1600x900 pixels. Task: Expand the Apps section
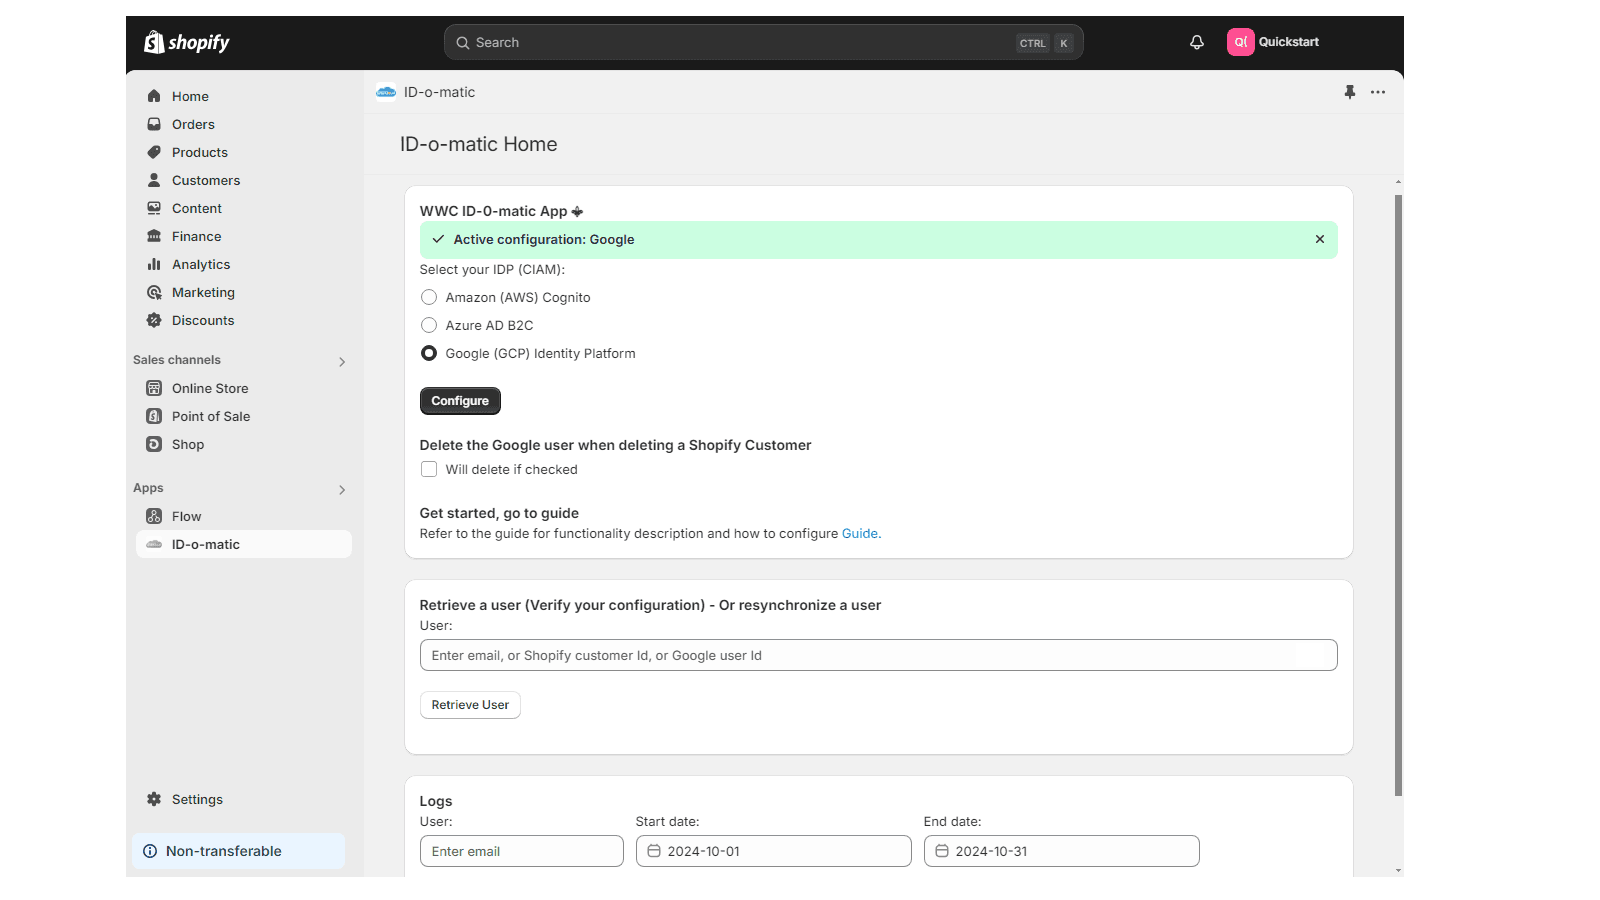coord(340,490)
